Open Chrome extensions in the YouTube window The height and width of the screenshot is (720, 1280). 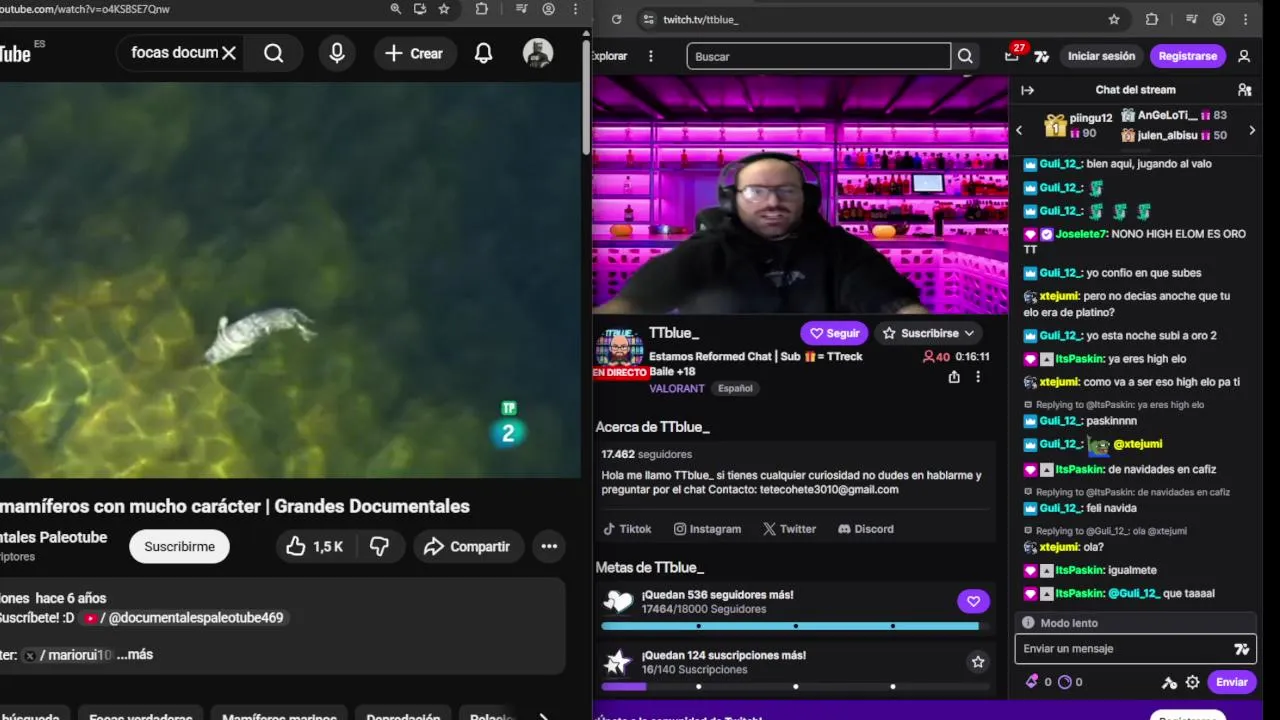(x=482, y=9)
